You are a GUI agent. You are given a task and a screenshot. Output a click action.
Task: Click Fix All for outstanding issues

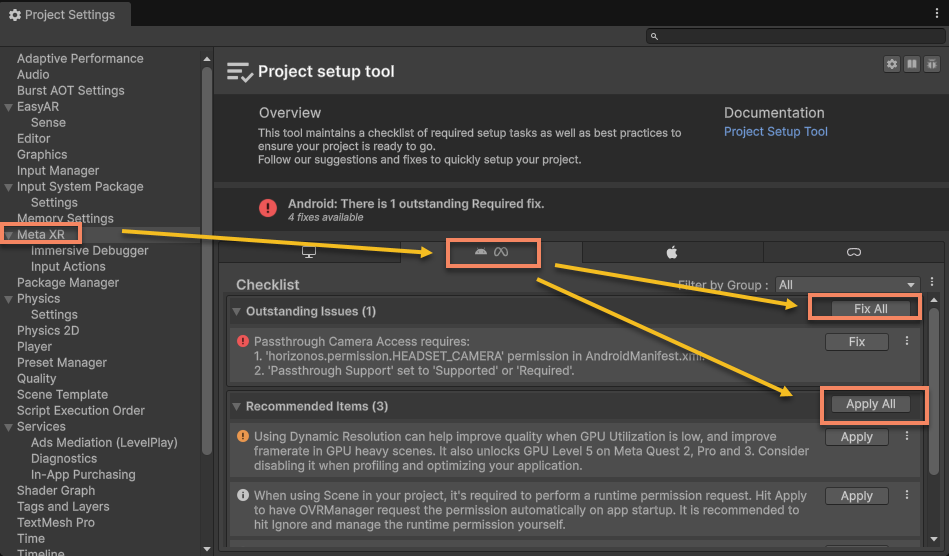(870, 309)
